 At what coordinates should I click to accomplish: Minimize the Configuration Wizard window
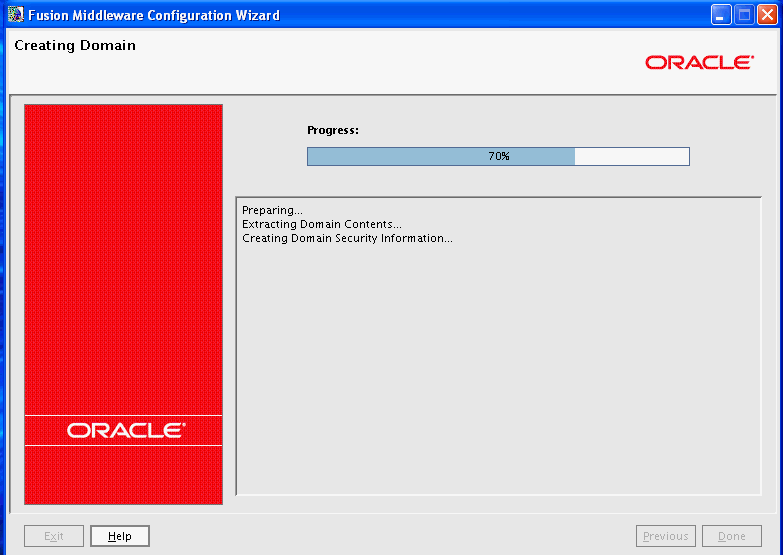point(721,15)
